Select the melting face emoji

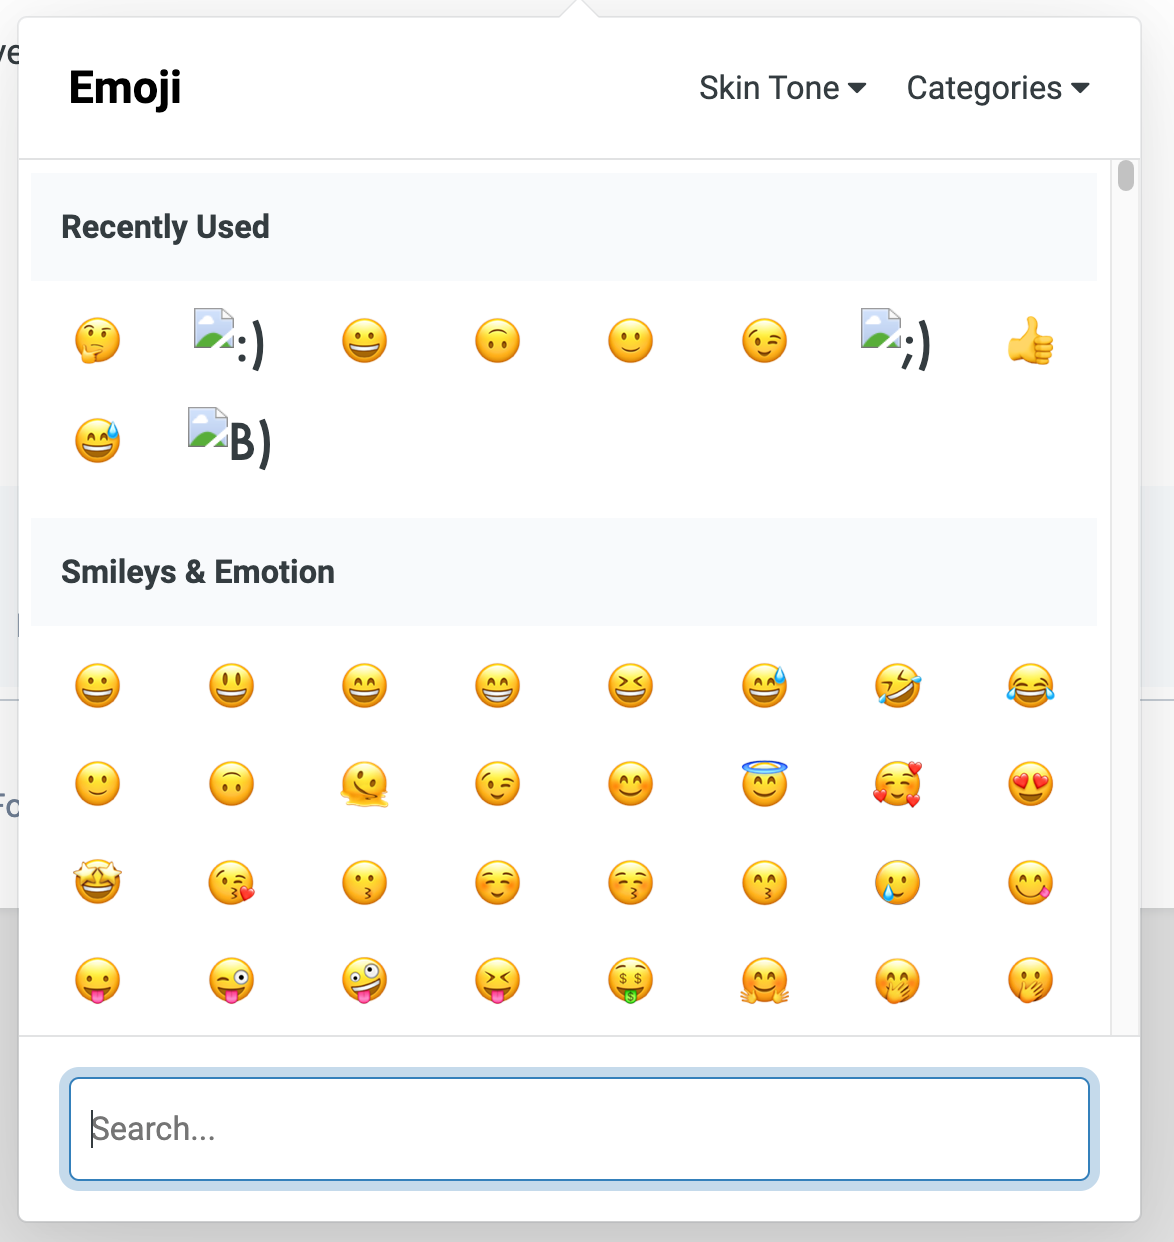point(364,783)
